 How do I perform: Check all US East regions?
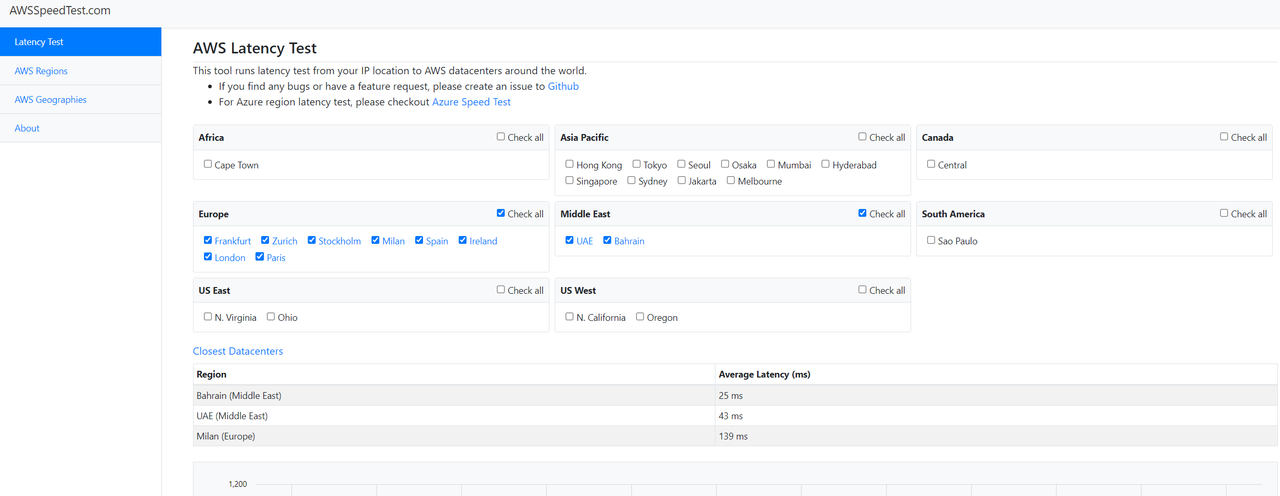point(501,290)
